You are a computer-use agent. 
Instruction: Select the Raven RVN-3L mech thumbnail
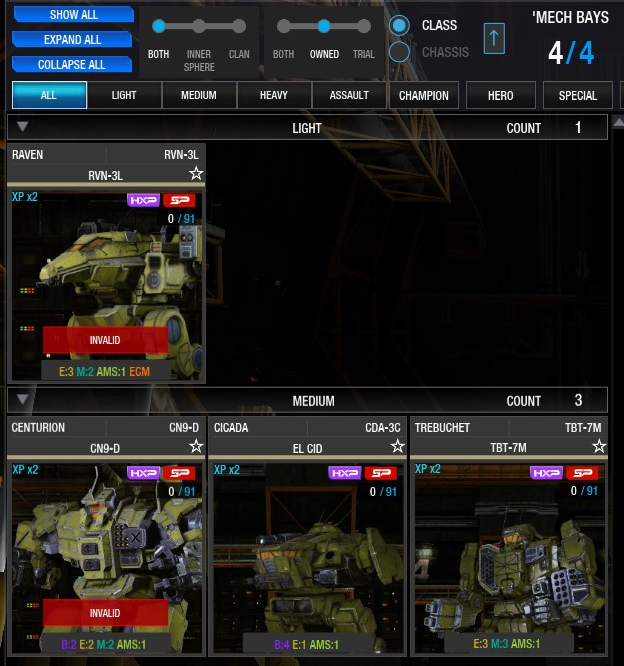(107, 285)
